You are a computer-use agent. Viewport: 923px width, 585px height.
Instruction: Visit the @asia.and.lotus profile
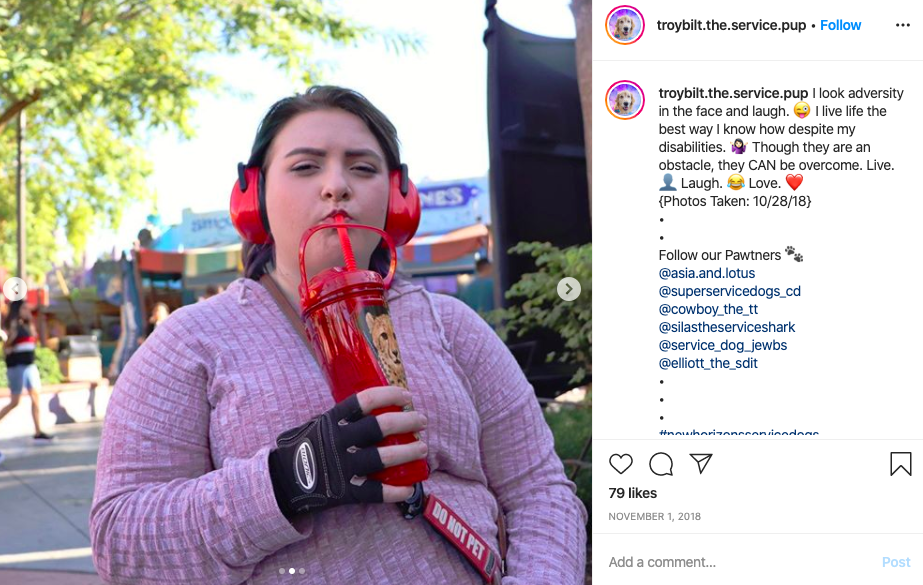click(x=706, y=273)
